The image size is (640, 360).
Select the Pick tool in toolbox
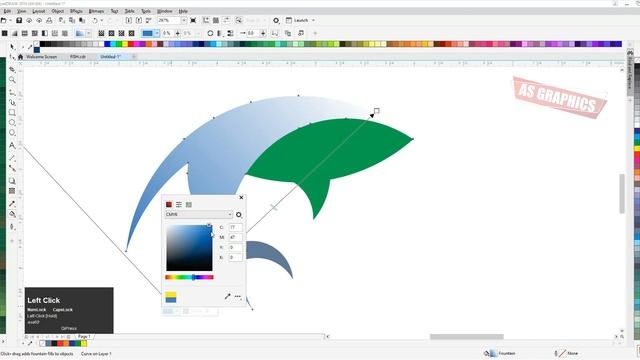(x=12, y=47)
